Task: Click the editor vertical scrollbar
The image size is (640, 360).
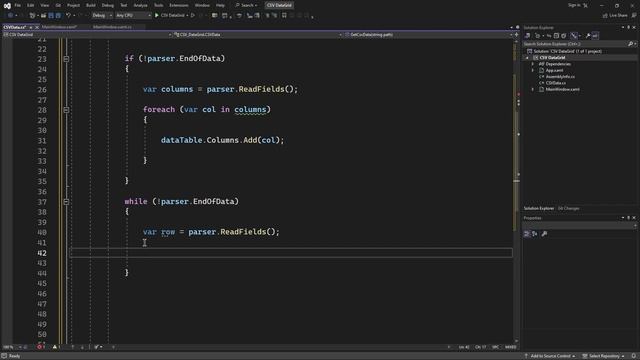Action: (x=517, y=190)
